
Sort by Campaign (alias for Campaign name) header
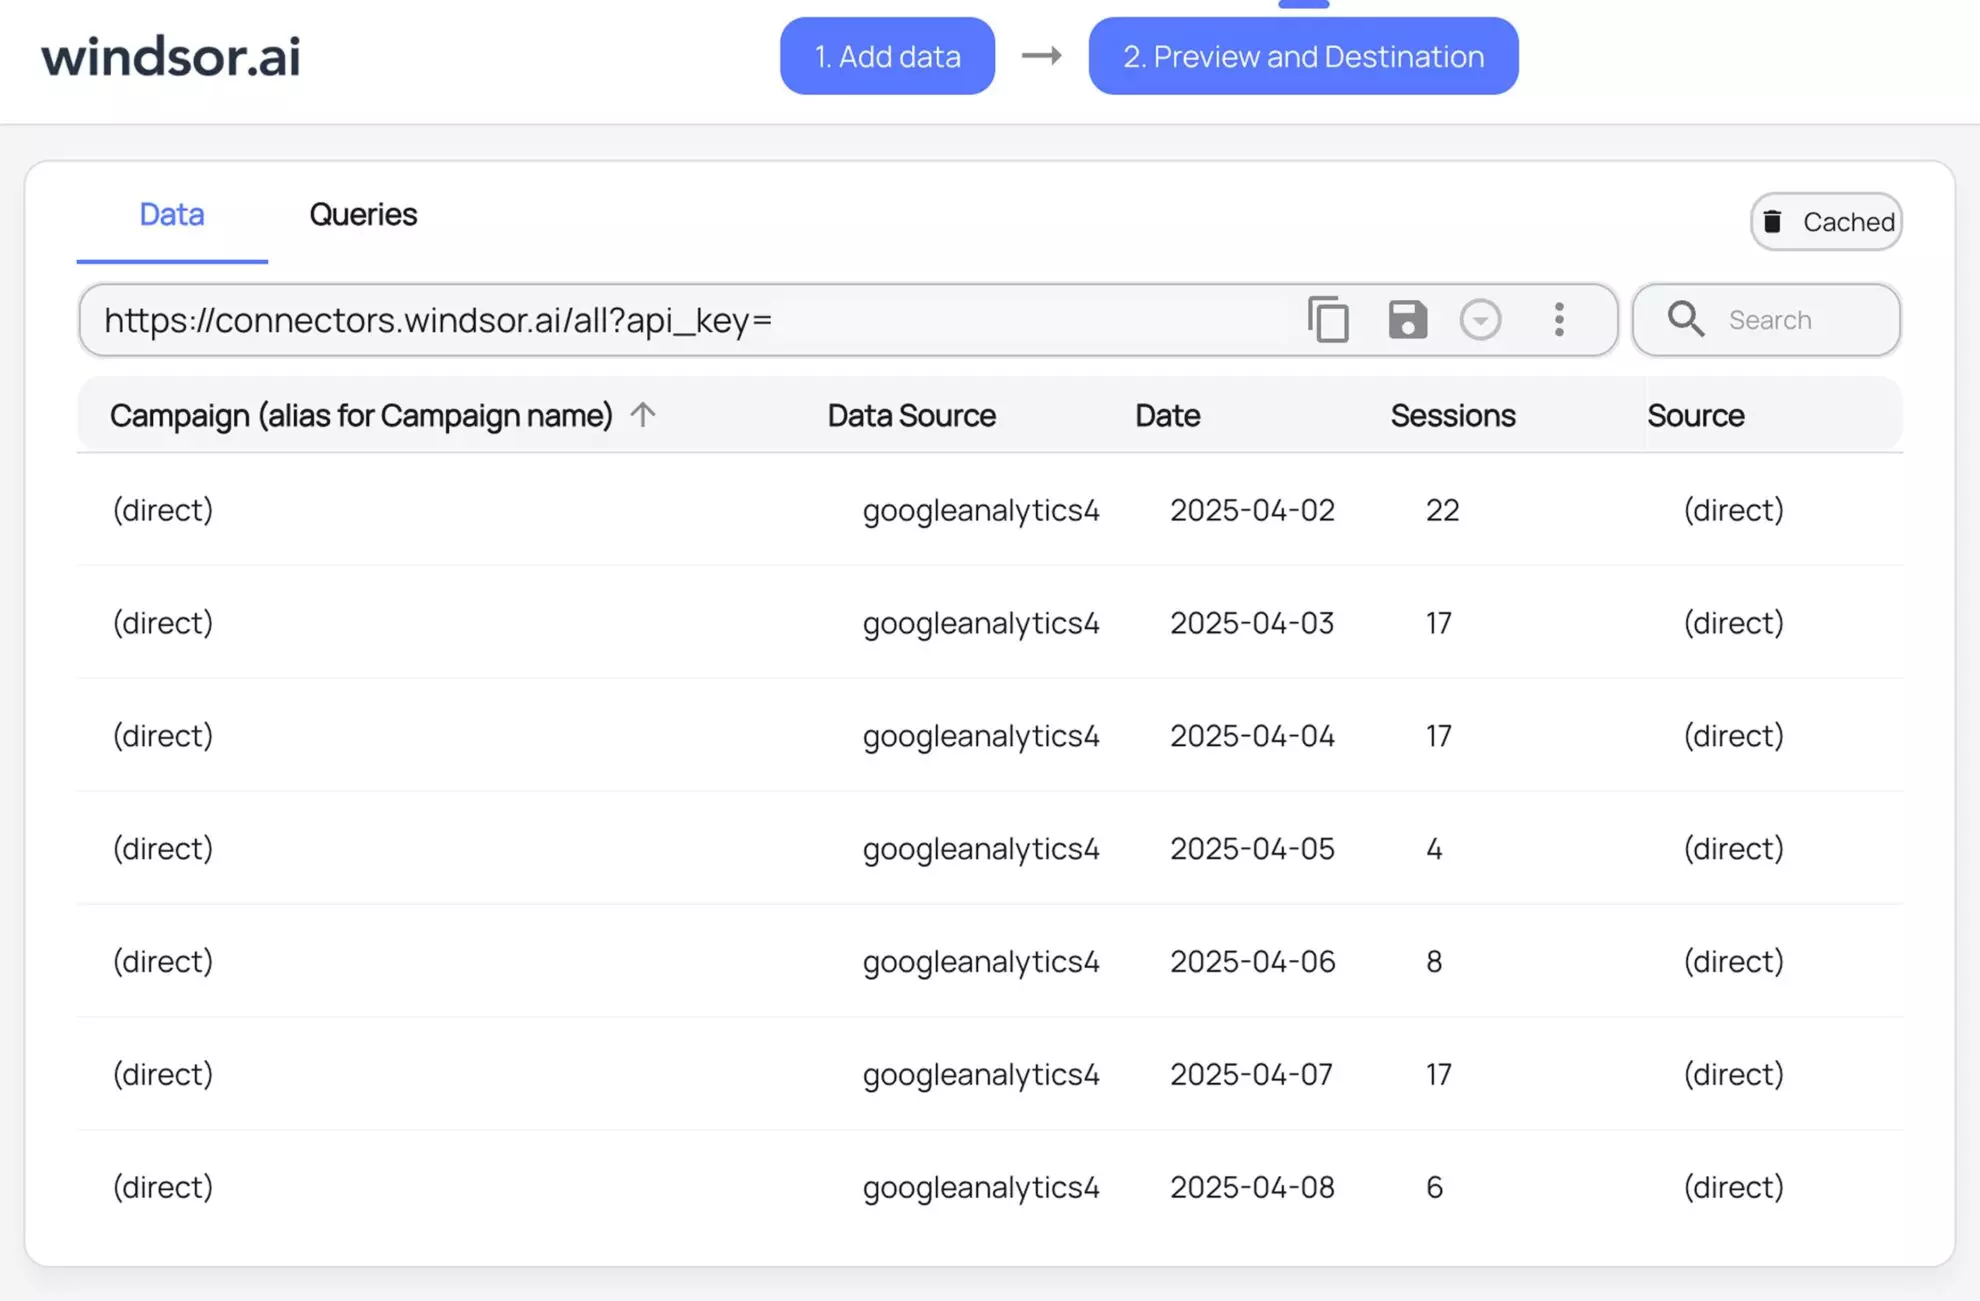click(x=361, y=415)
